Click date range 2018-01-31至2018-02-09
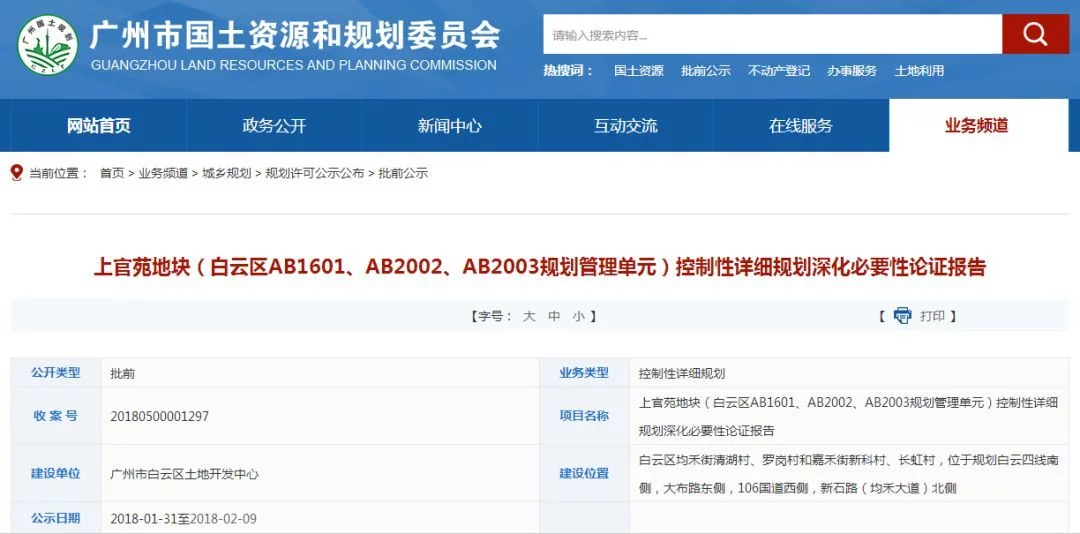Viewport: 1080px width, 534px height. 183,518
